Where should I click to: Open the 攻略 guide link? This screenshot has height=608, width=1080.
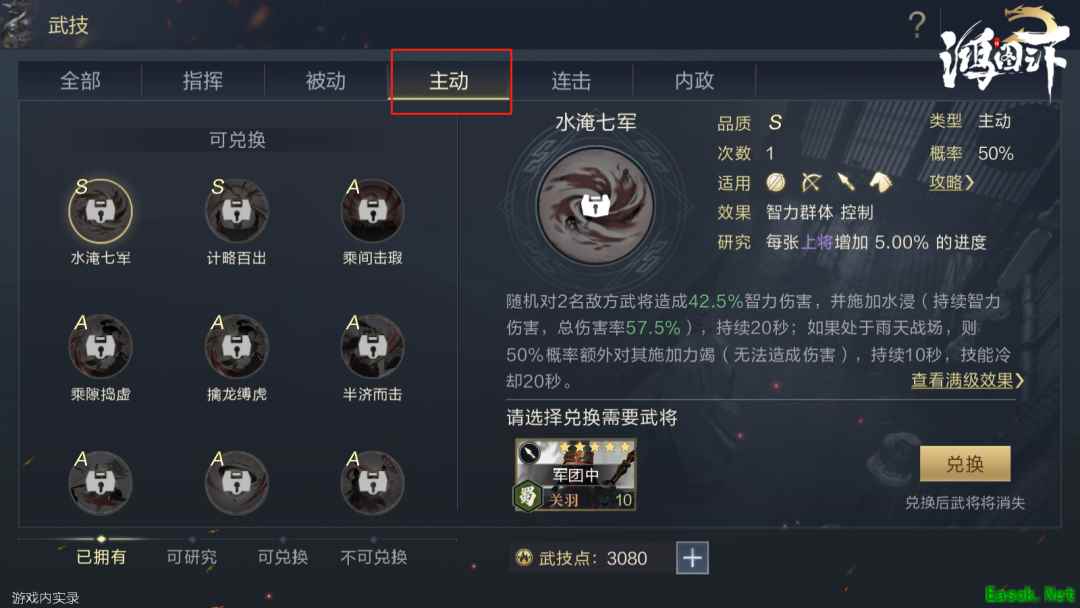coord(951,182)
